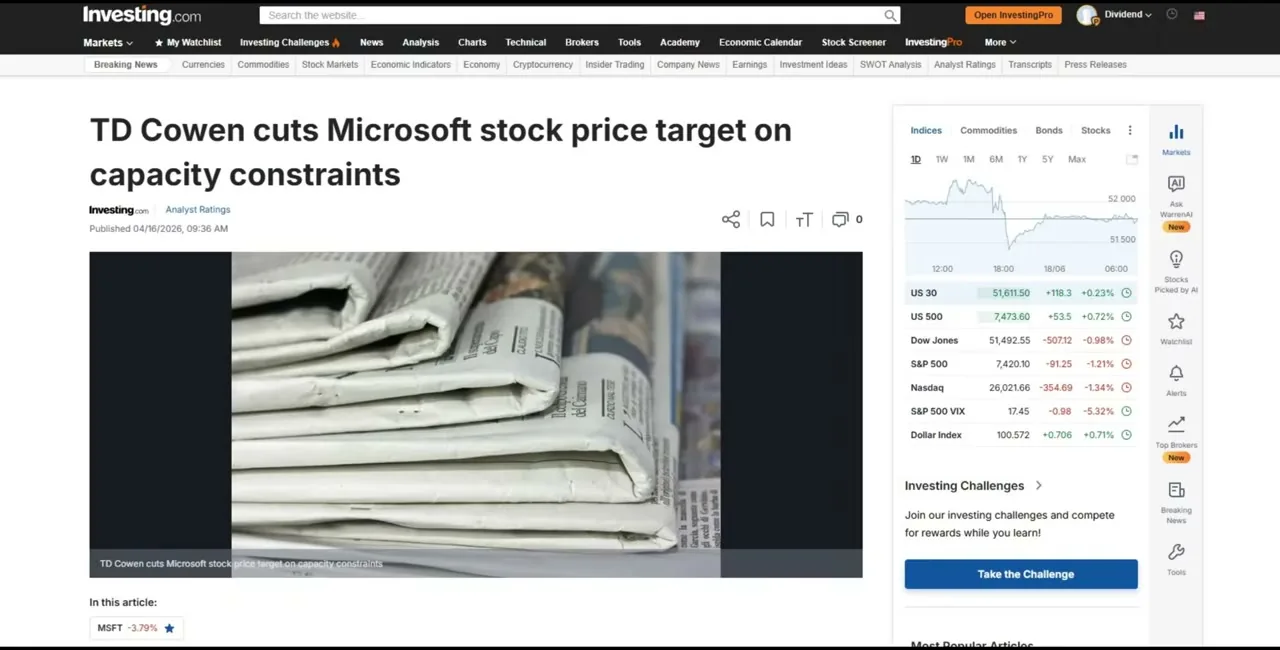Select the 1W chart range

(942, 159)
